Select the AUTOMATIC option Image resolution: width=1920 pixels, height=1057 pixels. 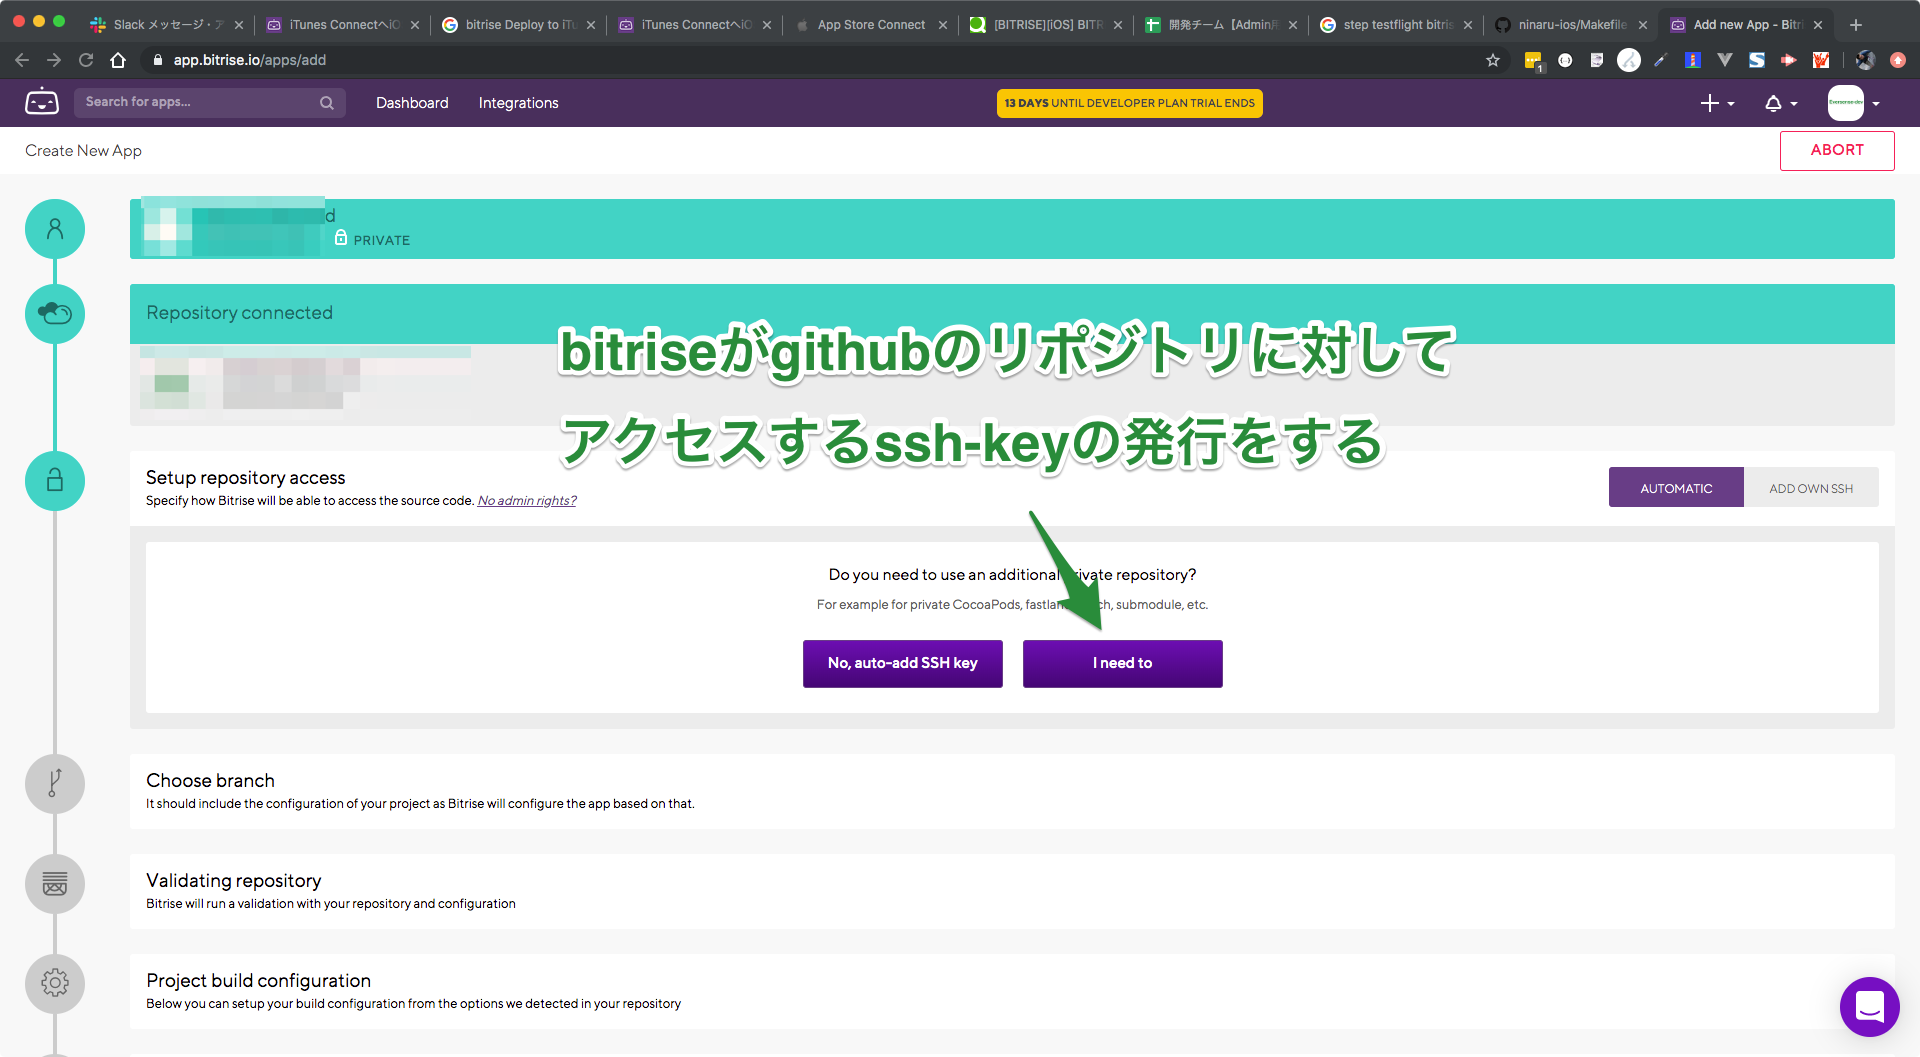tap(1676, 488)
